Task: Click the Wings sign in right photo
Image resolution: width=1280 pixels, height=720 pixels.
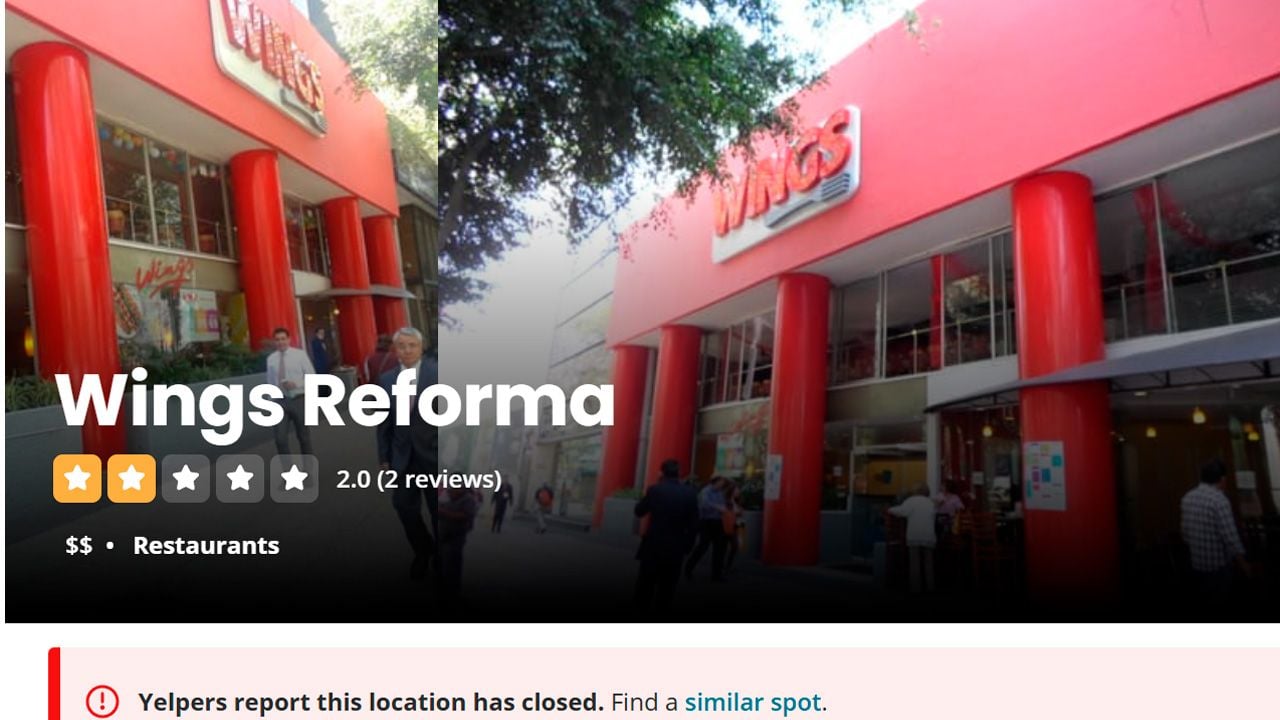Action: coord(786,182)
